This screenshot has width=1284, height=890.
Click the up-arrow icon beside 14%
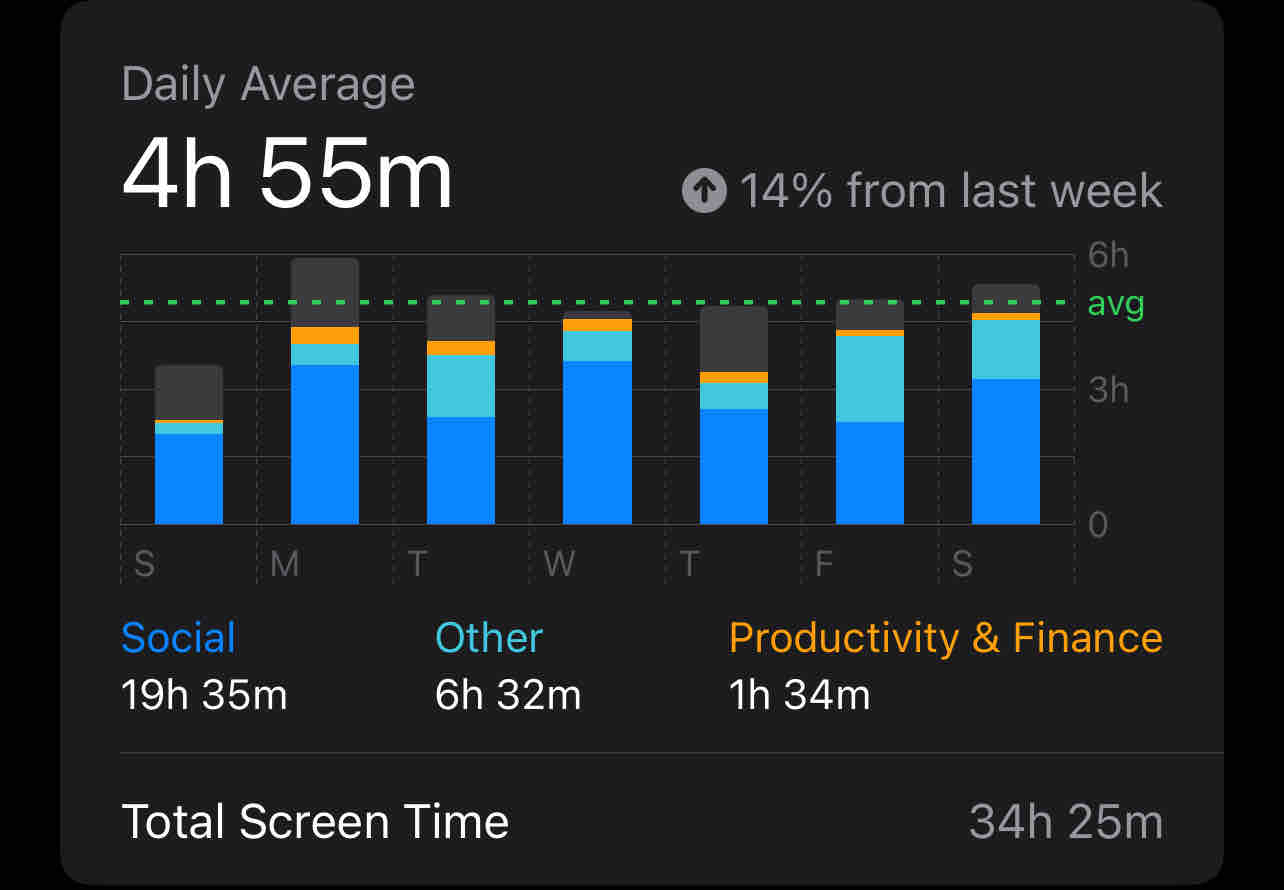tap(704, 191)
